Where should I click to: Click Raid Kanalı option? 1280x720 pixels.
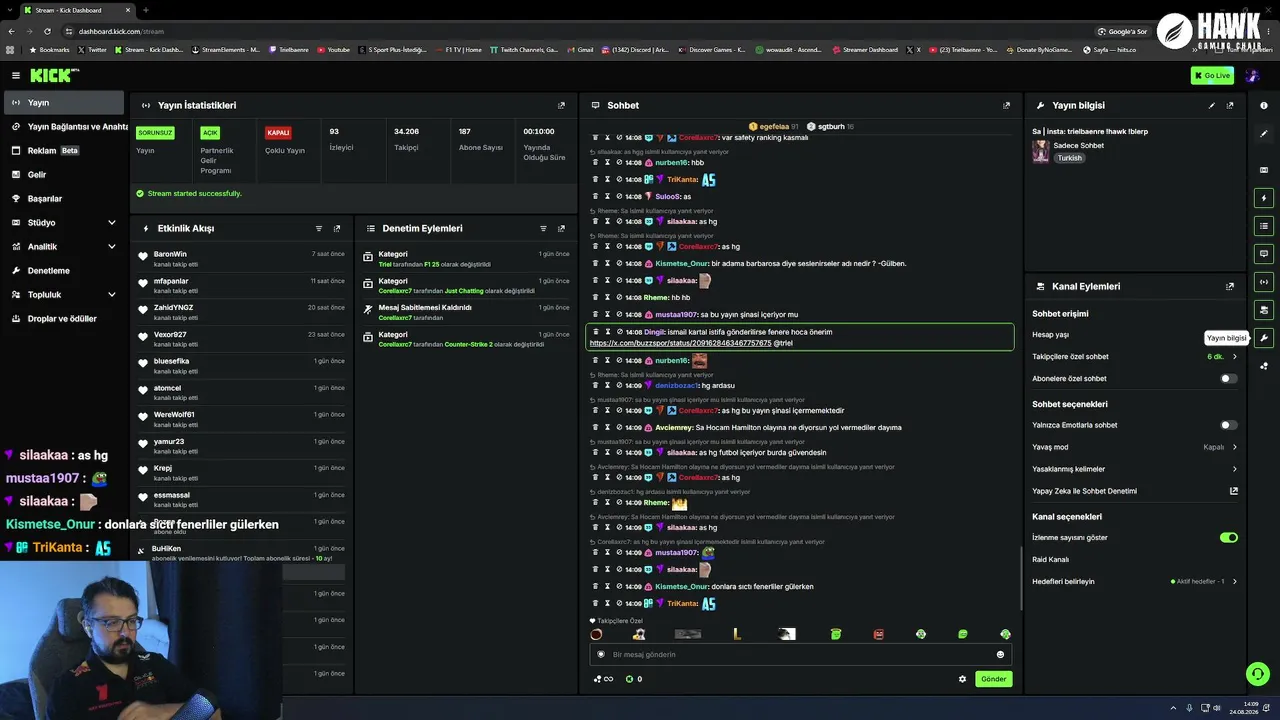click(1051, 559)
